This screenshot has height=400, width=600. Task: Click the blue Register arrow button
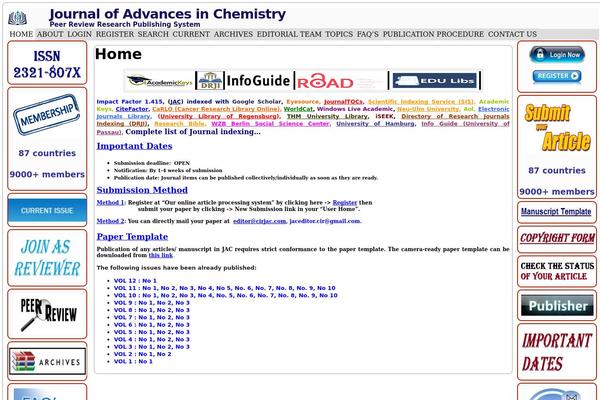tap(557, 76)
